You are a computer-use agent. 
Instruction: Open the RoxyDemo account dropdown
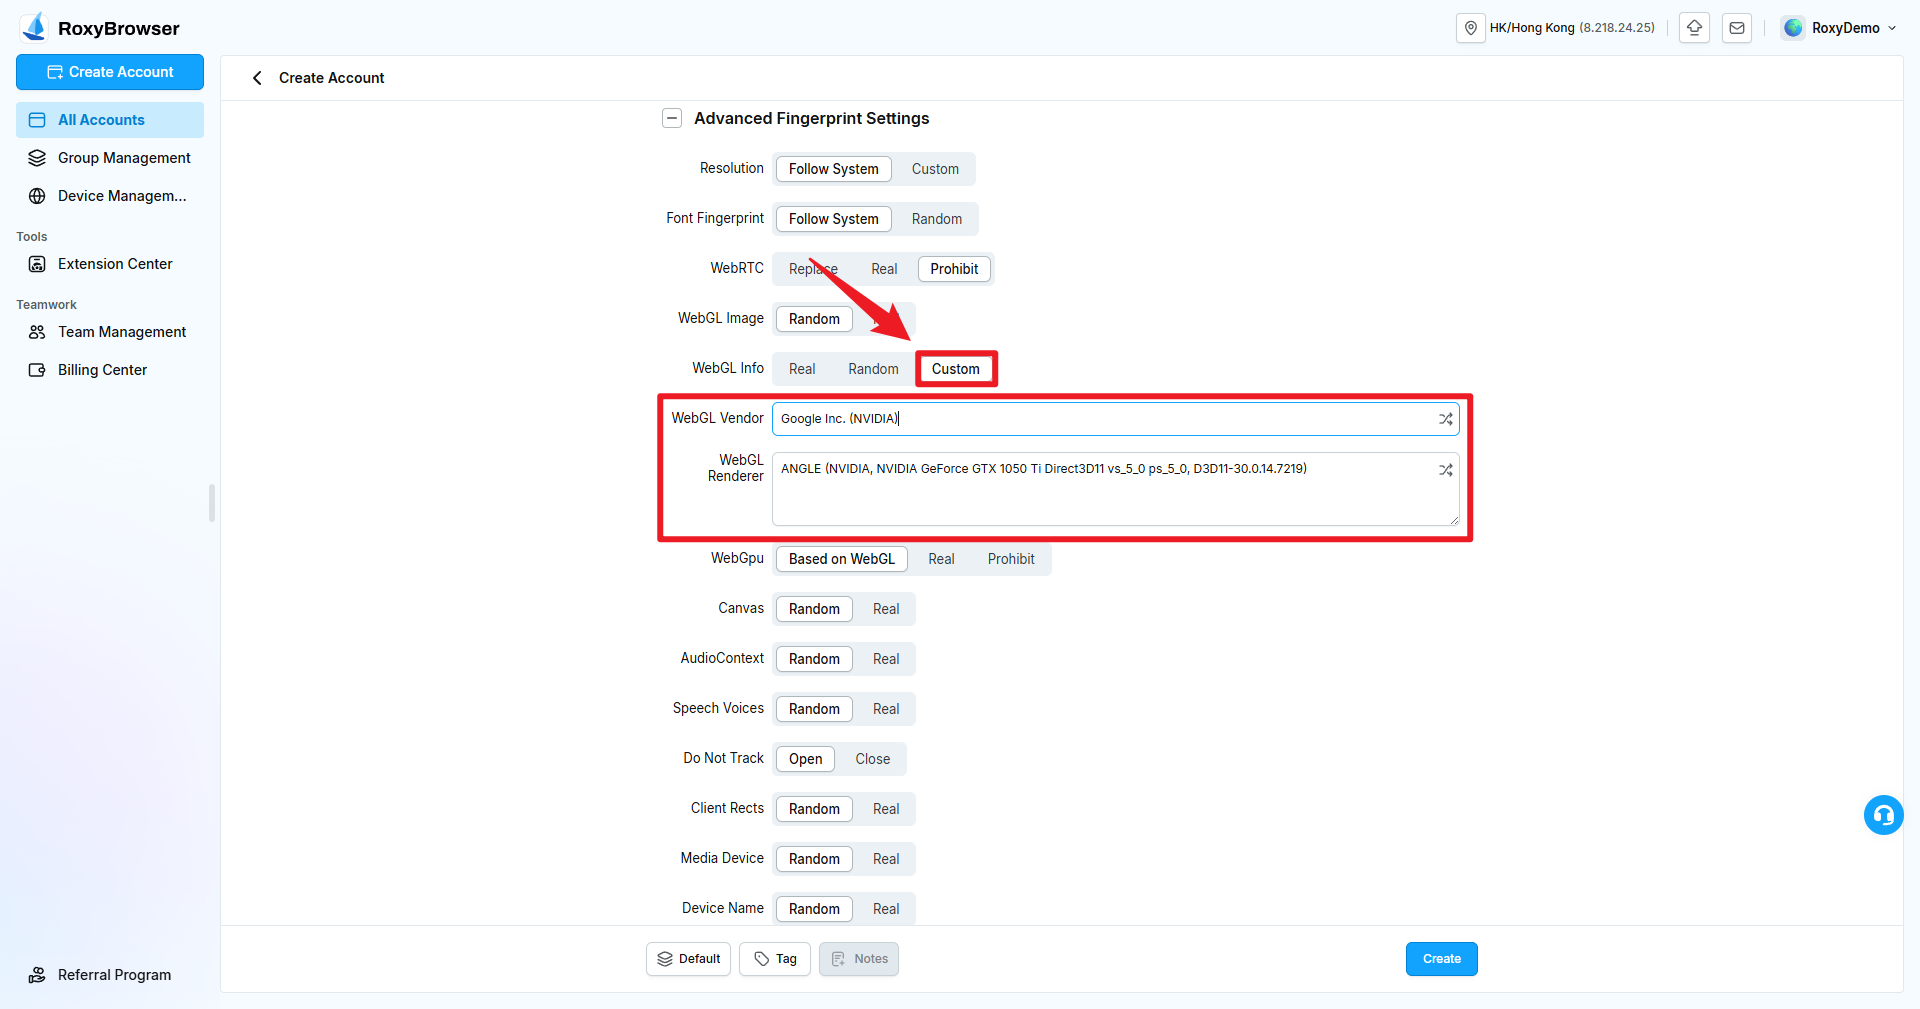(x=1839, y=28)
